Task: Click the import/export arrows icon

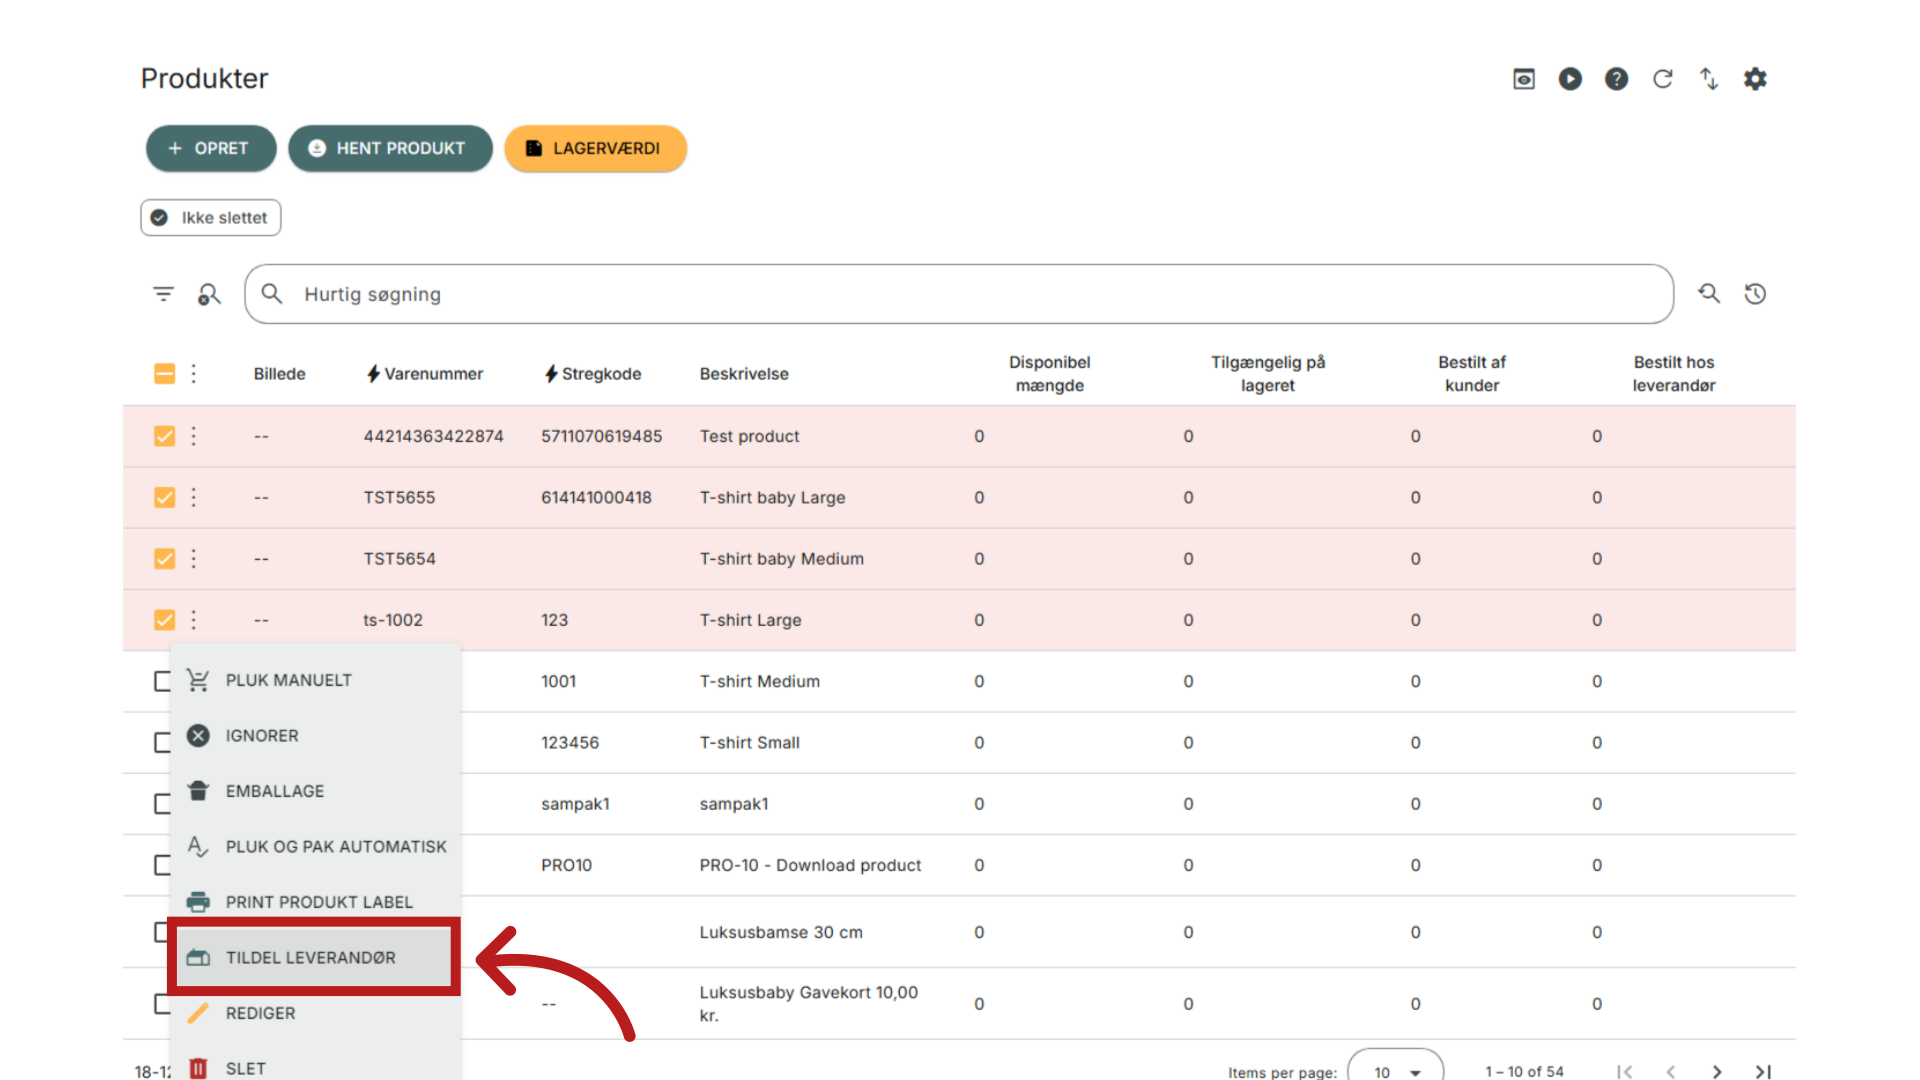Action: pos(1708,79)
